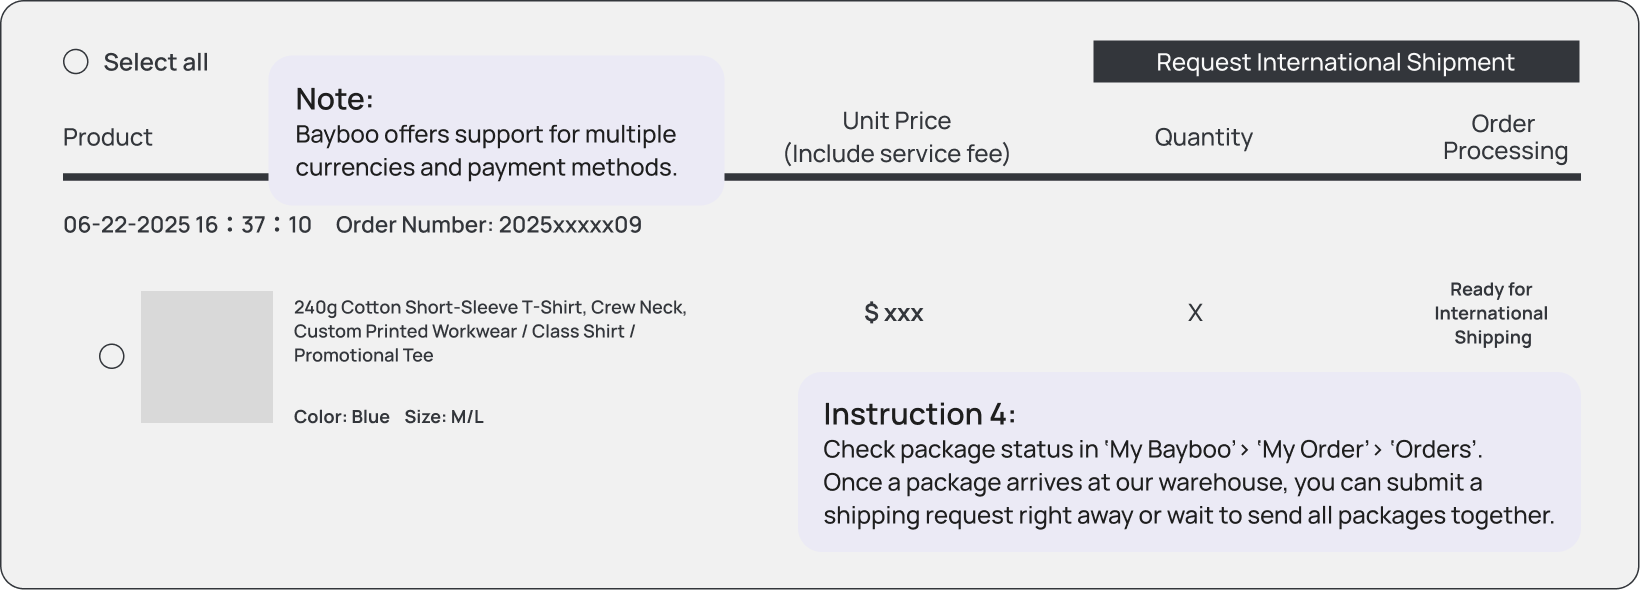The image size is (1640, 590).
Task: Click the Size: M/L attribute text
Action: pyautogui.click(x=444, y=417)
